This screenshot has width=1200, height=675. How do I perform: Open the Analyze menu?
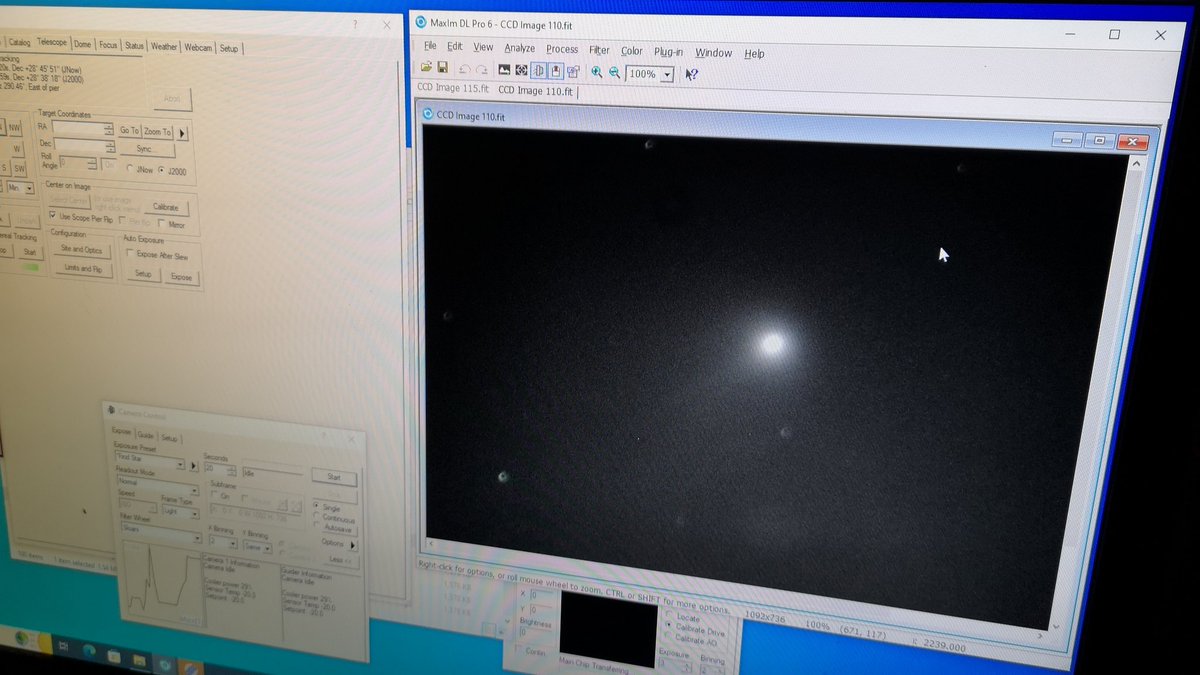point(519,48)
